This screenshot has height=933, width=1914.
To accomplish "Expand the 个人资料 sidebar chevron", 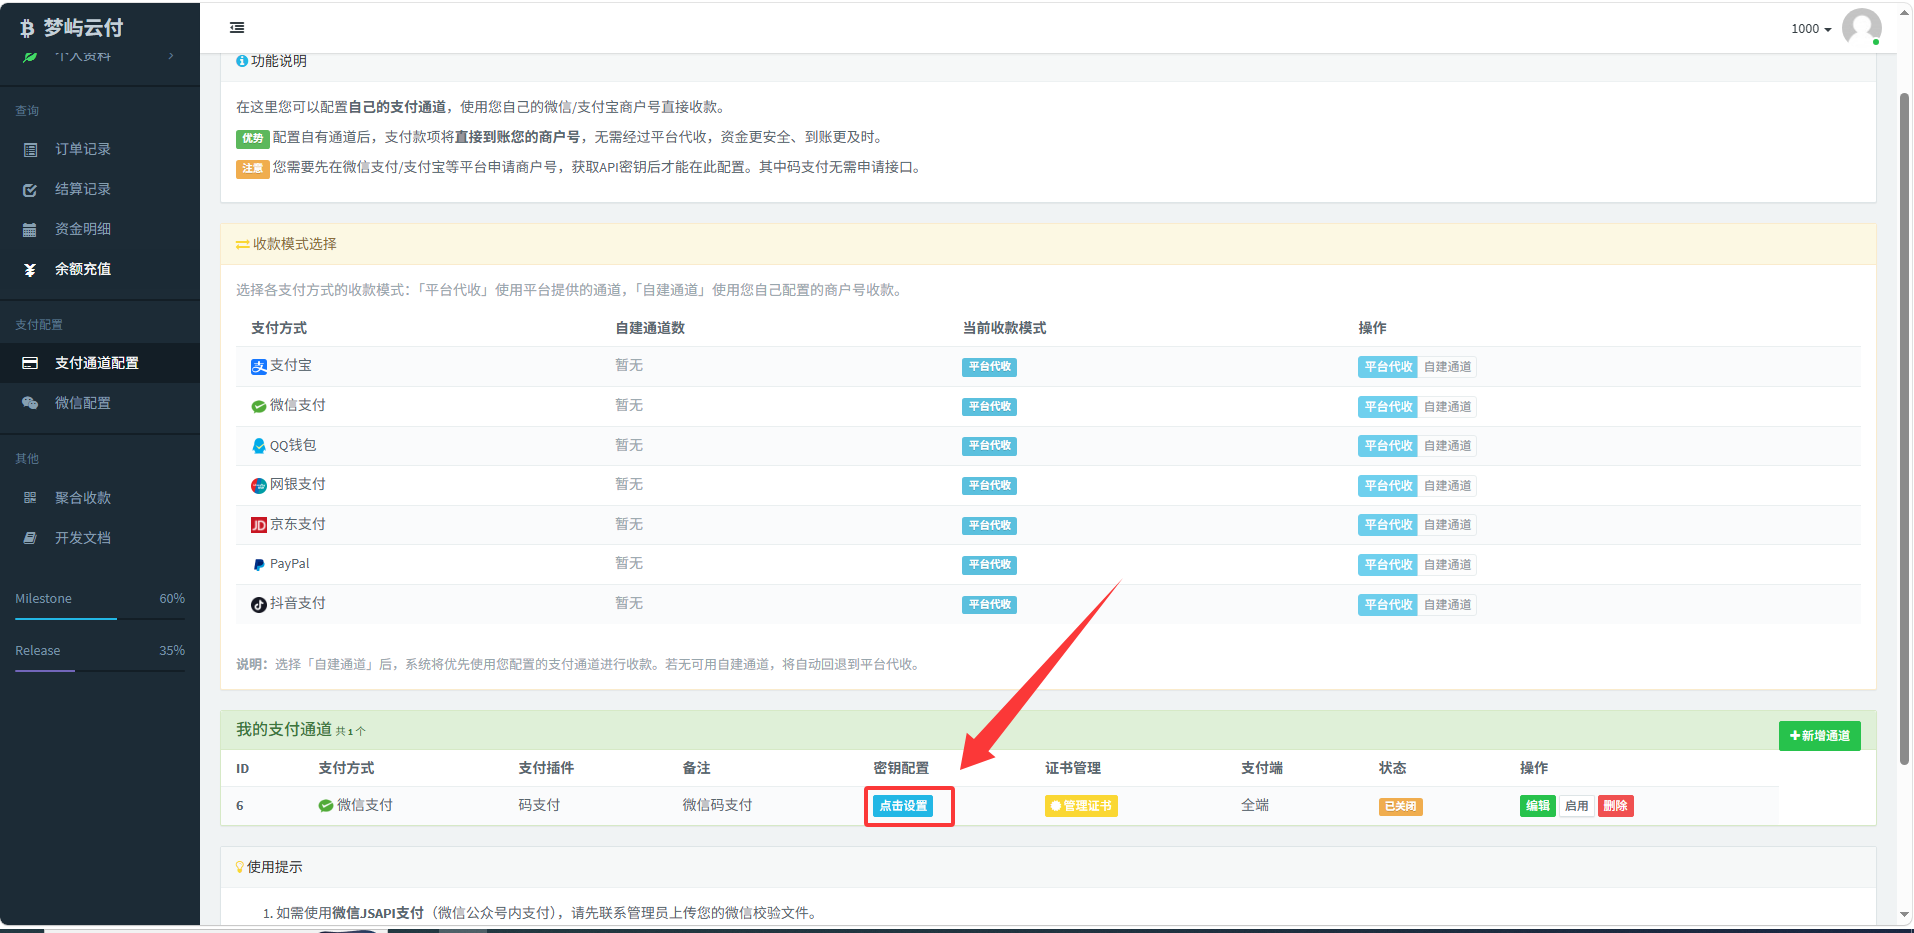I will pyautogui.click(x=171, y=56).
